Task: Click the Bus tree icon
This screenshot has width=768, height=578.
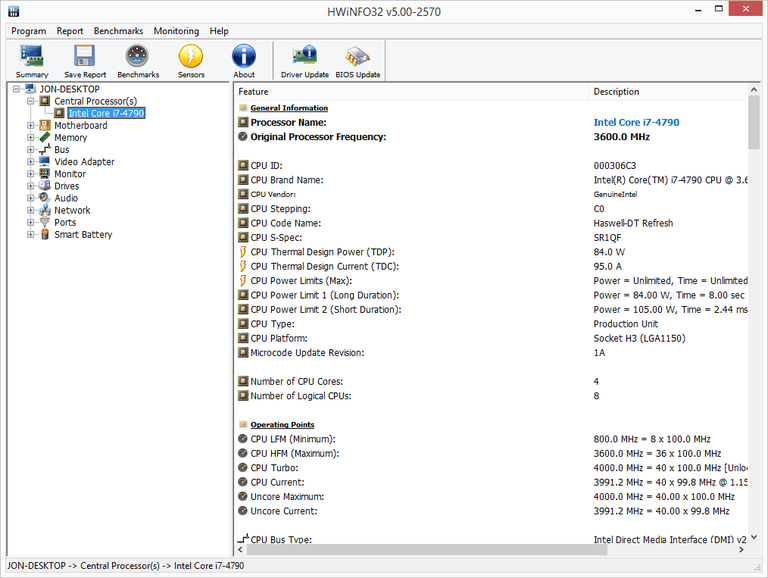Action: click(x=45, y=149)
